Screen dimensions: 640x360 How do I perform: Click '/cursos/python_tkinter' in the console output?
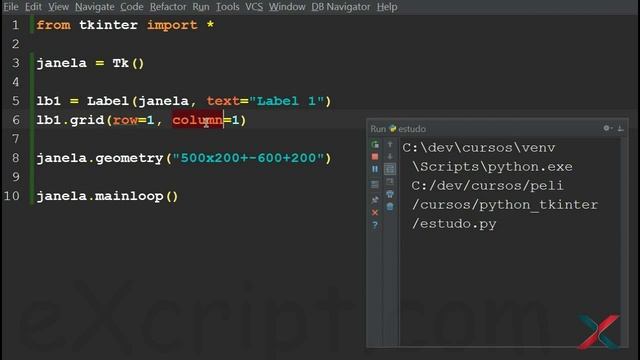point(505,205)
